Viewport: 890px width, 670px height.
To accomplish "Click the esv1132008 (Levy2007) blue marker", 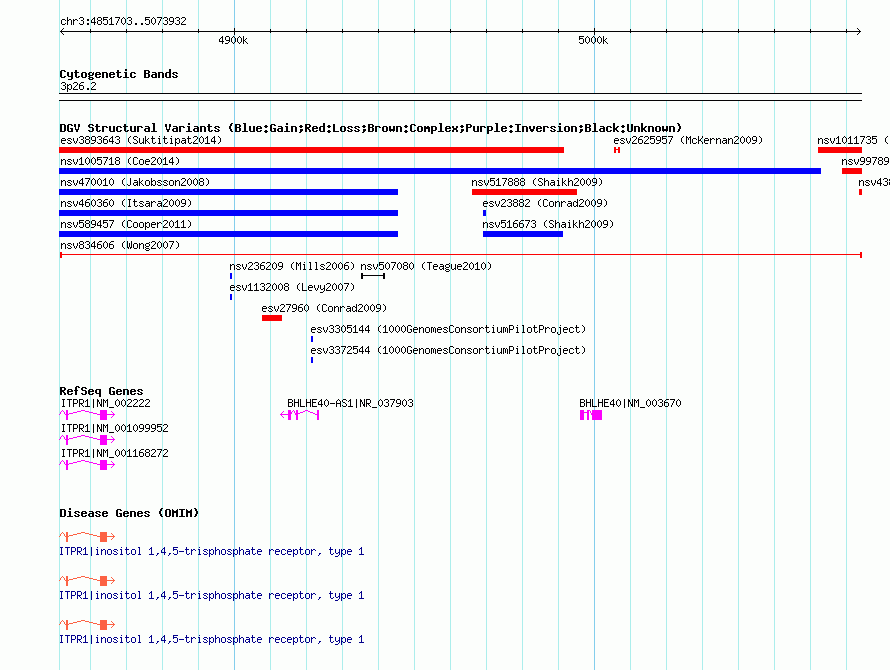I will tap(231, 297).
